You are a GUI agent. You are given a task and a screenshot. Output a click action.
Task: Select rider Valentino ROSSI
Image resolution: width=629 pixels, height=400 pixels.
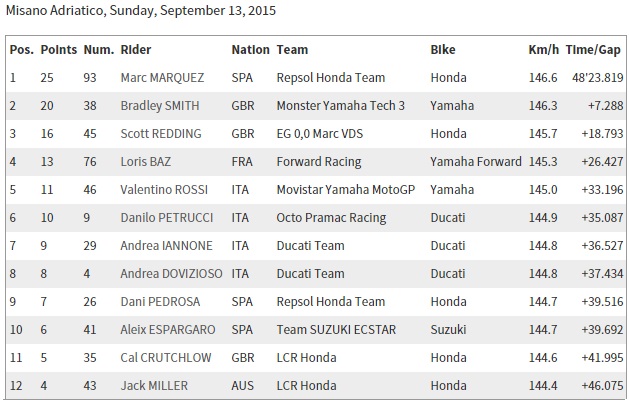pyautogui.click(x=160, y=189)
